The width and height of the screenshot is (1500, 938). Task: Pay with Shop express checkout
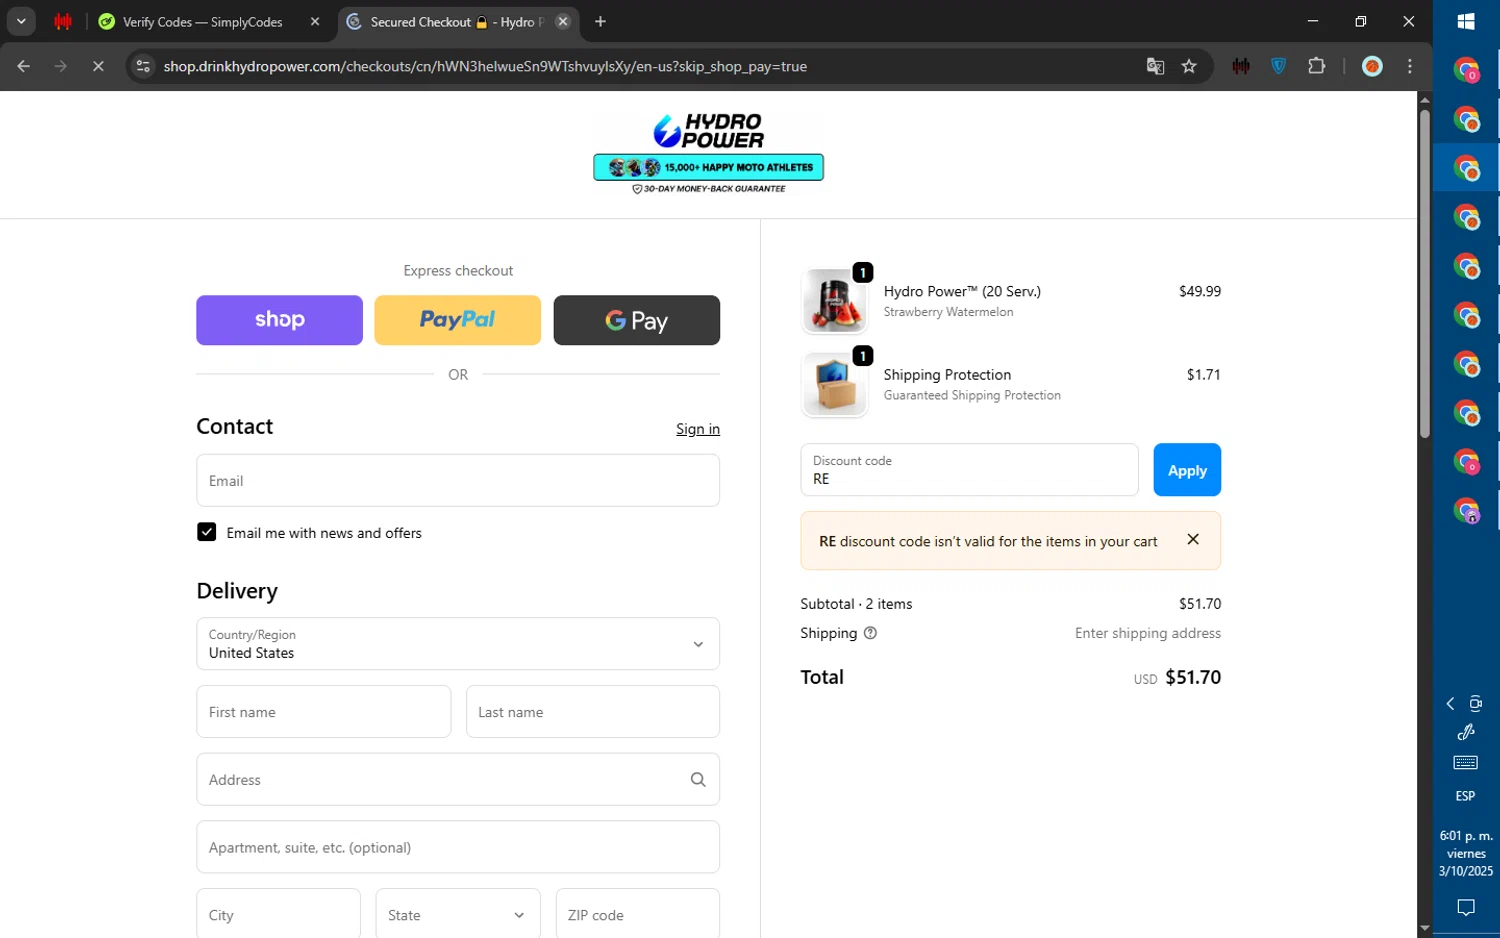coord(279,320)
